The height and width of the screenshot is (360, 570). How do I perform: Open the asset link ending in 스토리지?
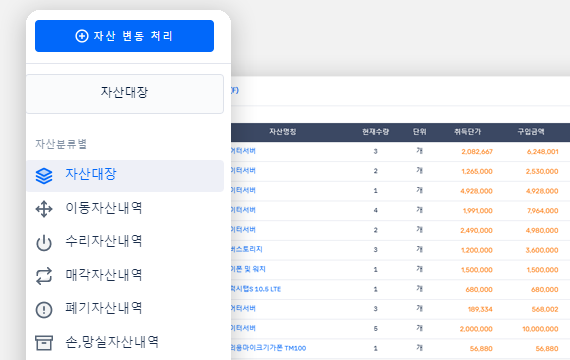click(246, 249)
